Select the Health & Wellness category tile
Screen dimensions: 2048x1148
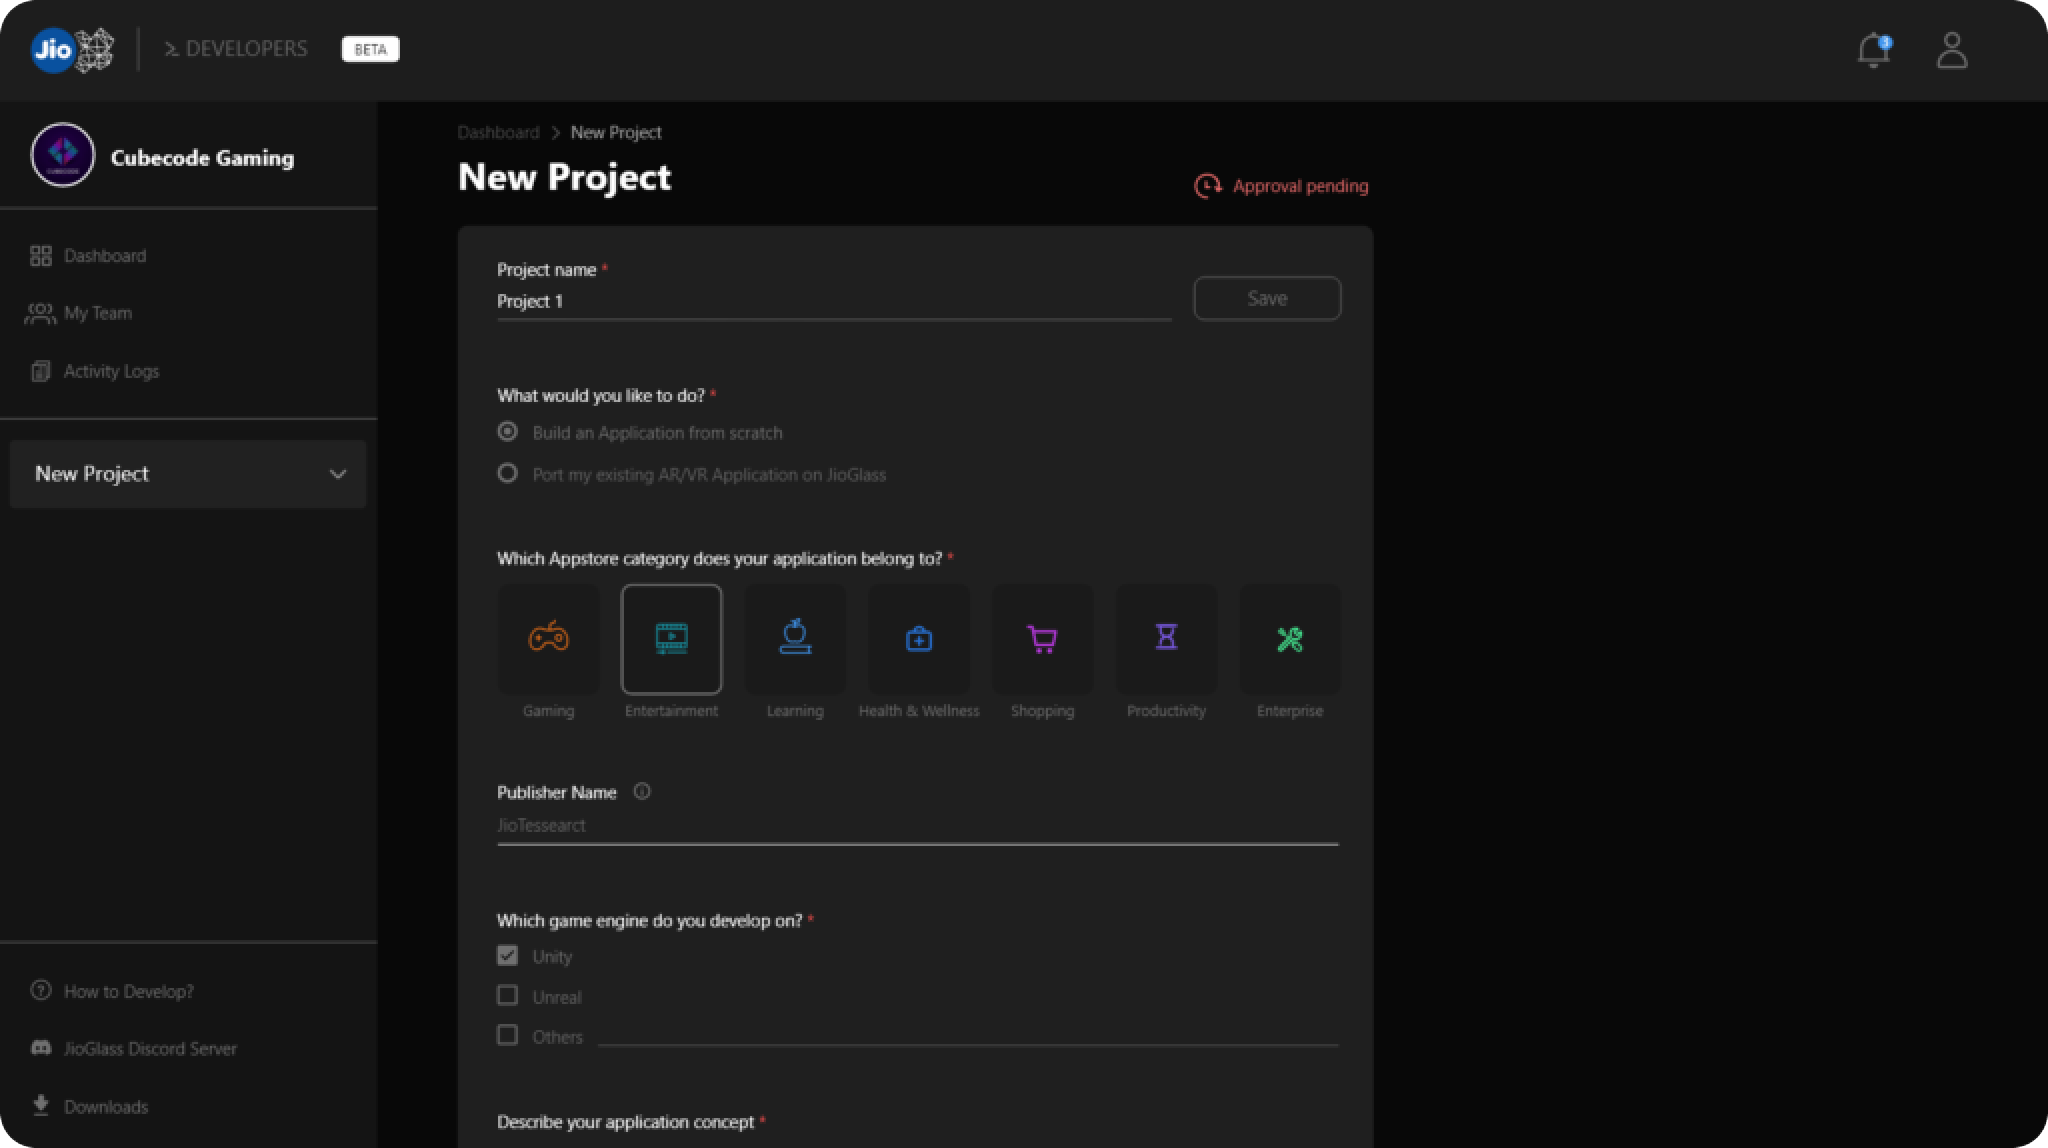(919, 639)
